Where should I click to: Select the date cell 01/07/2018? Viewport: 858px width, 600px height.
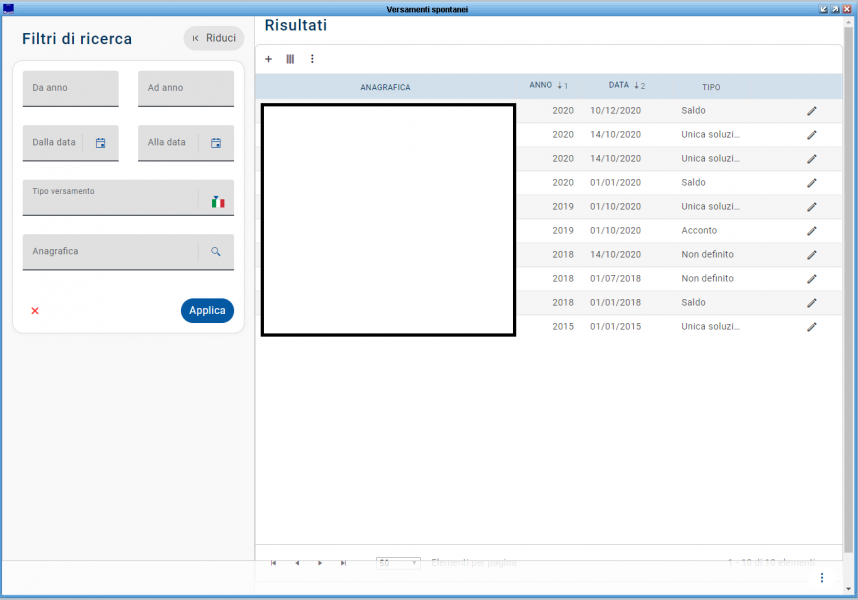[x=615, y=278]
